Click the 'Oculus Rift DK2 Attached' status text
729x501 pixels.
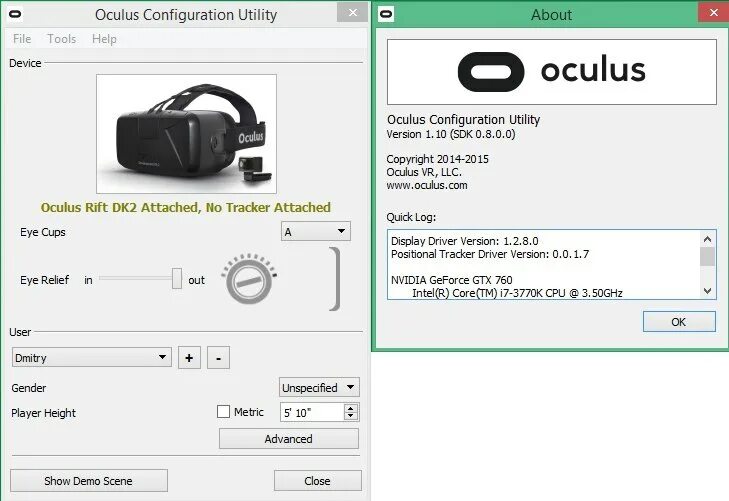[x=186, y=207]
